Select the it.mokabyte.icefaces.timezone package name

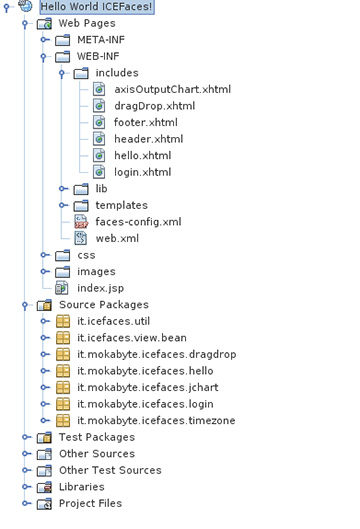point(156,421)
